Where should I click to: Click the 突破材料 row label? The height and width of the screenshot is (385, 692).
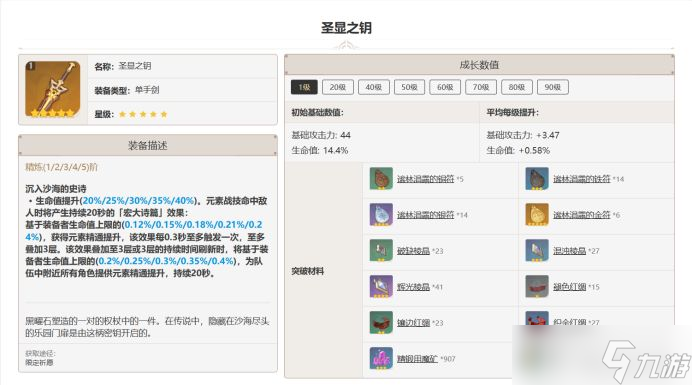pos(308,271)
